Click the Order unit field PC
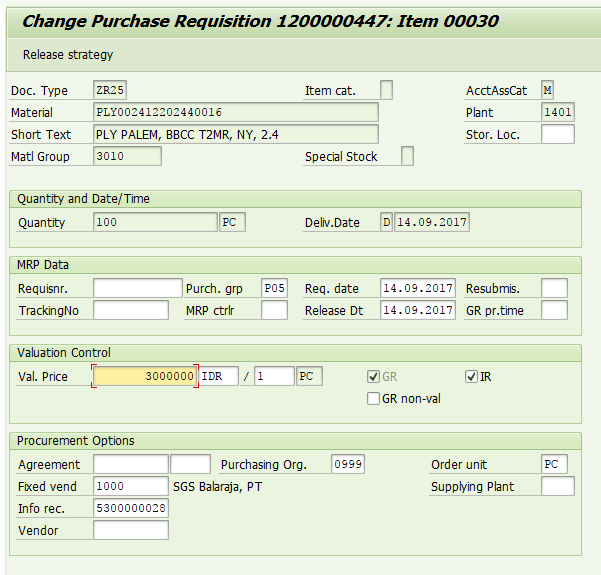 554,464
